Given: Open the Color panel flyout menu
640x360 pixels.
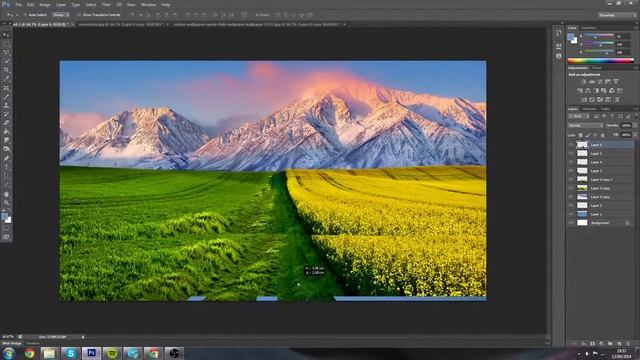Looking at the screenshot, I should [x=636, y=28].
